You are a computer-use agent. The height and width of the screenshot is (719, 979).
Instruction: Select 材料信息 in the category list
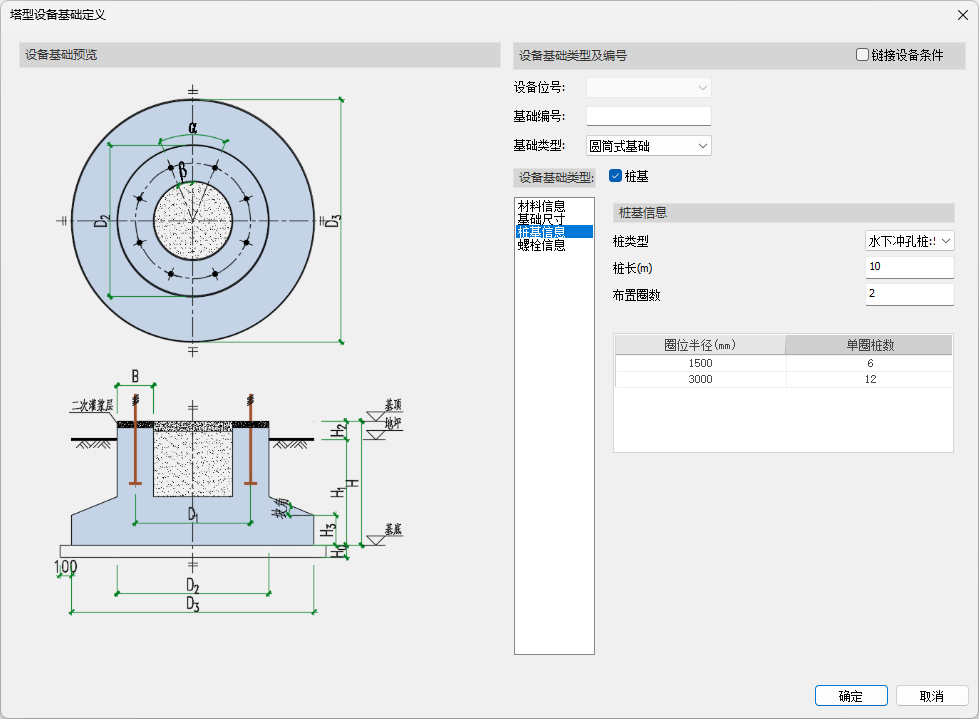click(541, 206)
